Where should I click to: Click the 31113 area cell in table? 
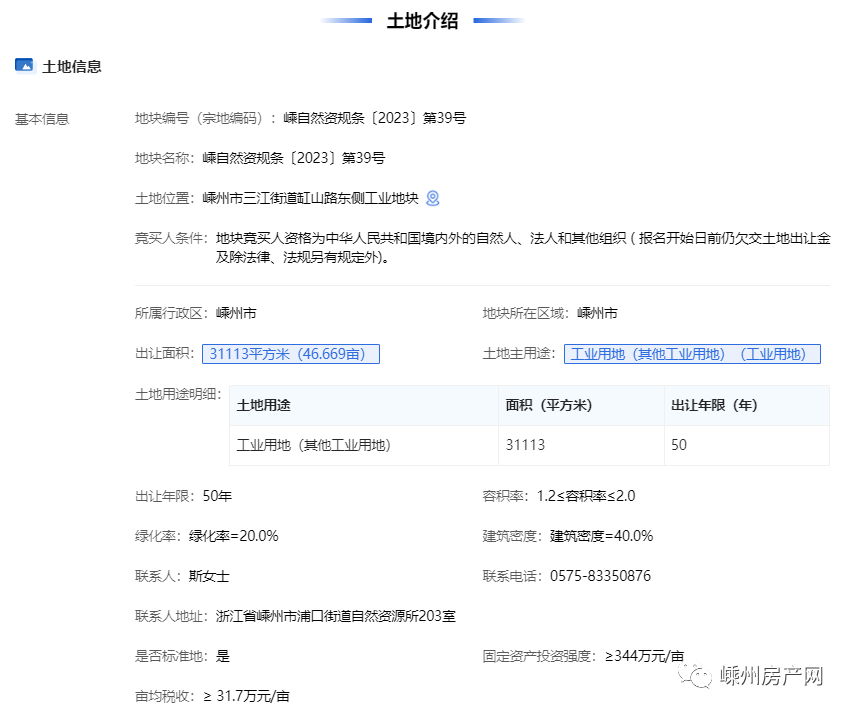(525, 445)
